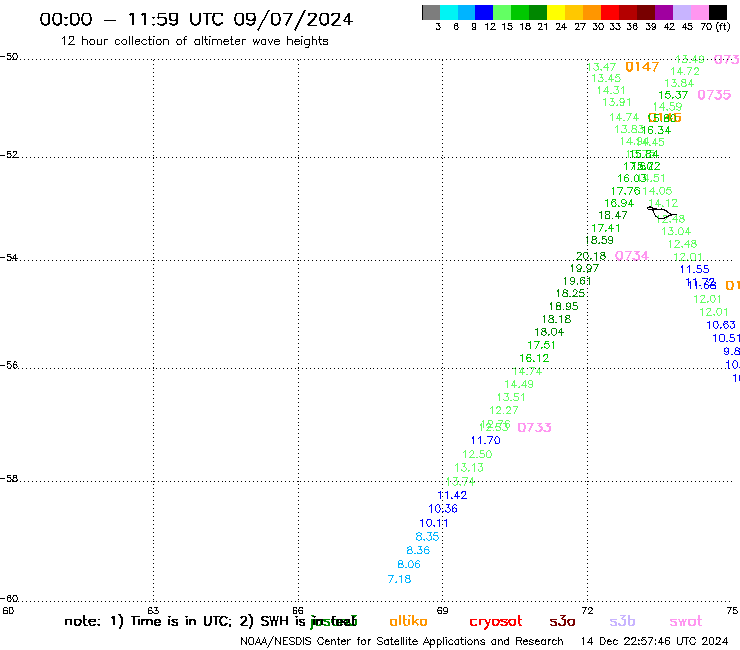Image resolution: width=740 pixels, height=650 pixels.
Task: Click the blue reading 11.55
Action: [694, 270]
